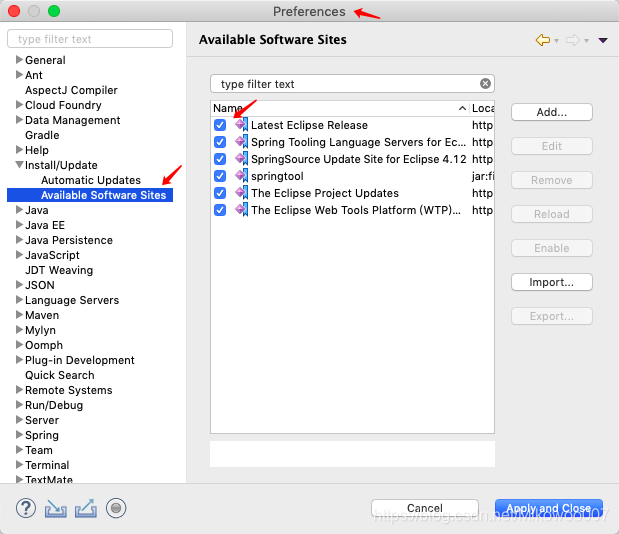Image resolution: width=619 pixels, height=534 pixels.
Task: Click the Enable button
Action: click(551, 248)
